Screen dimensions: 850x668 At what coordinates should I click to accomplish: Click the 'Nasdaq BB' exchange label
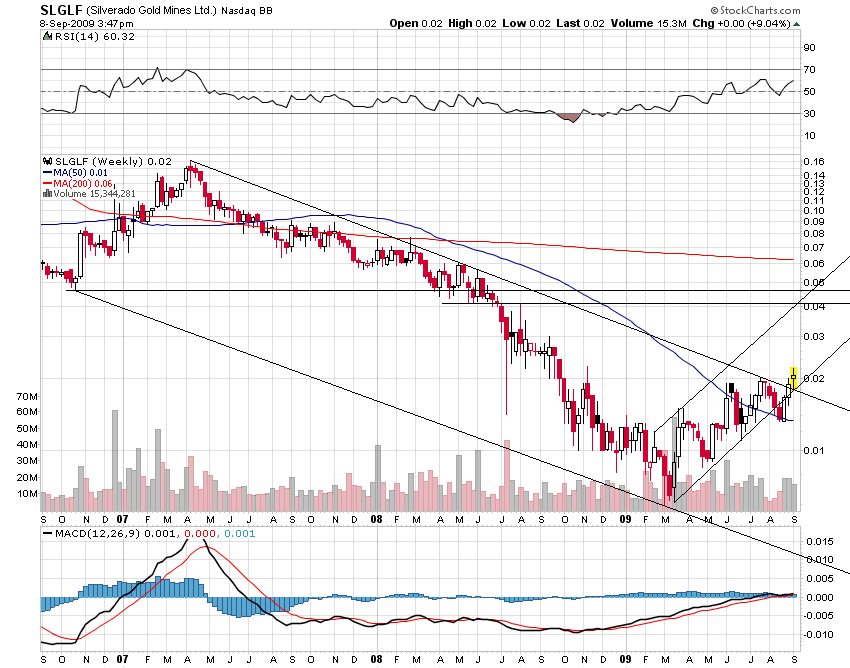[247, 11]
